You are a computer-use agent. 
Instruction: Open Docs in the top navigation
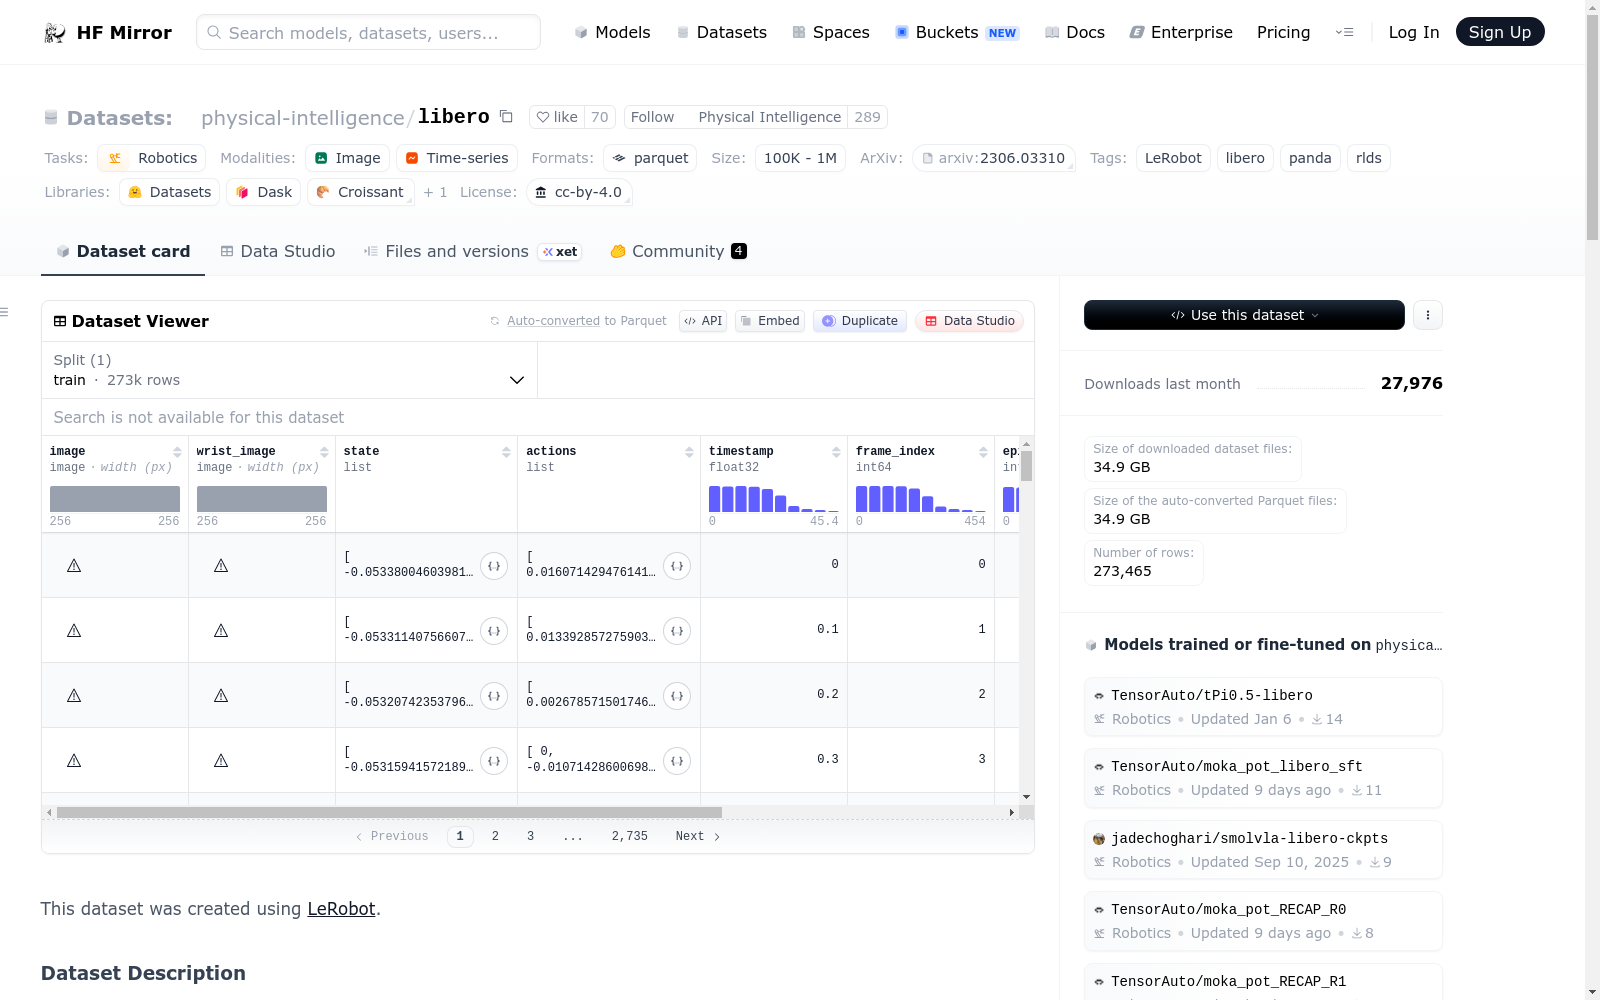pos(1075,33)
